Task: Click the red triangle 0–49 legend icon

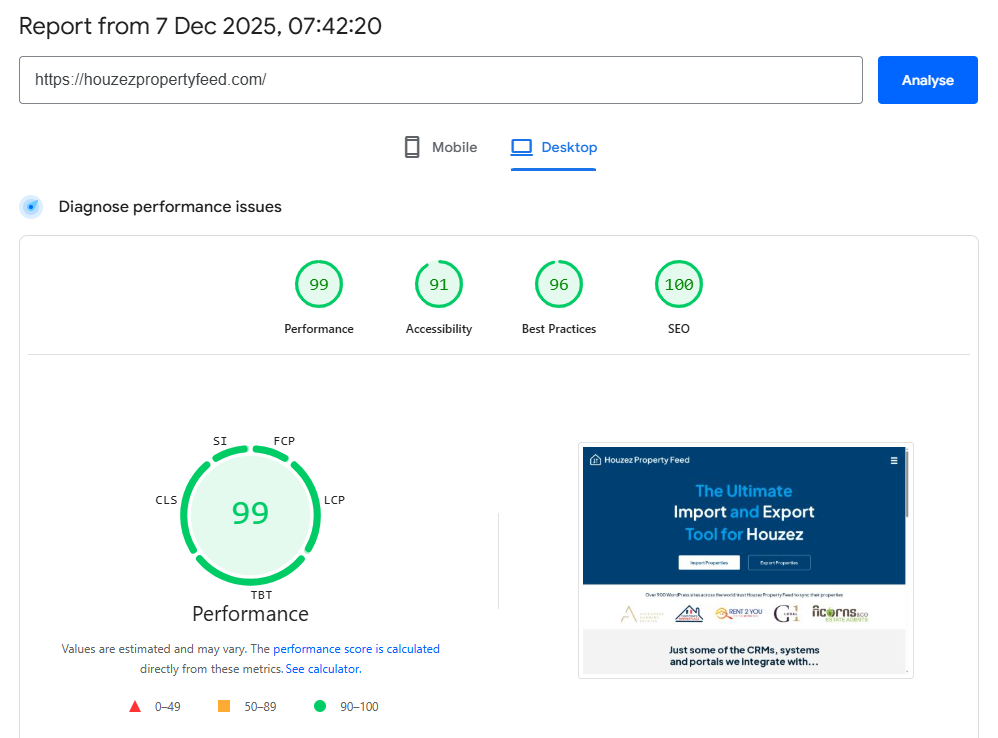Action: point(135,707)
